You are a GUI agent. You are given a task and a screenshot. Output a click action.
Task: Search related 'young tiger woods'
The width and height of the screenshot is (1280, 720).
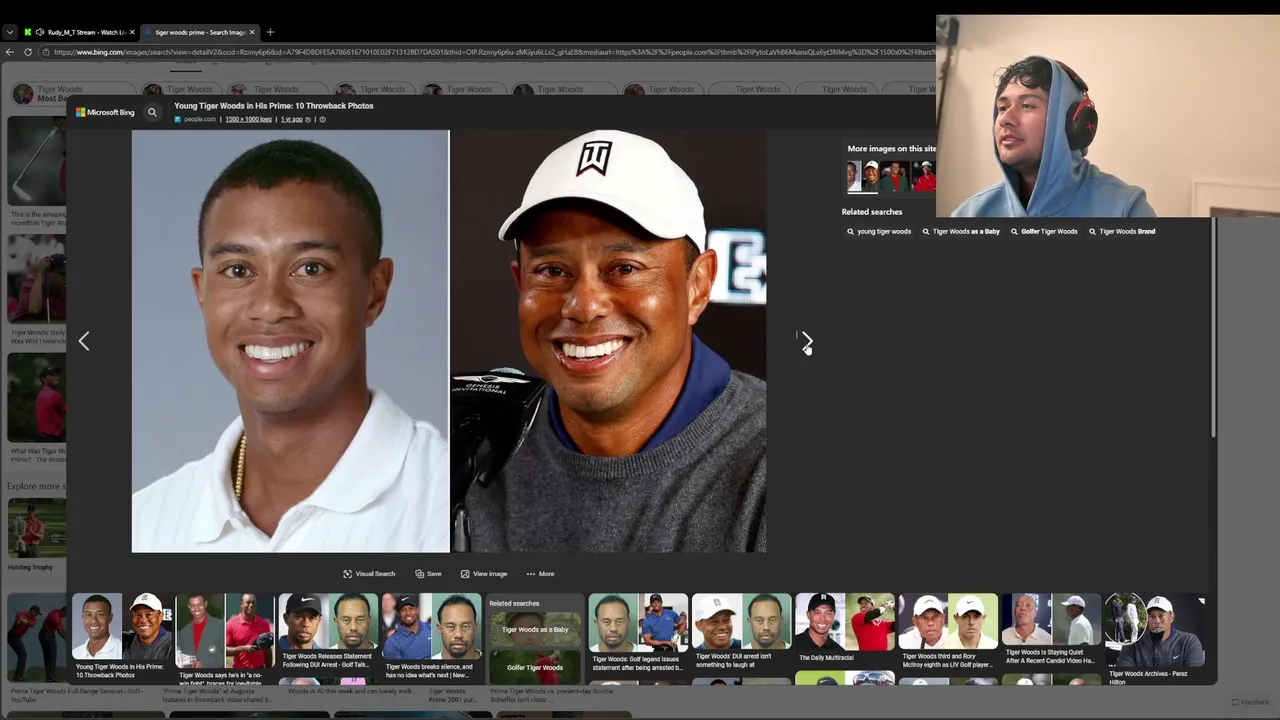(x=879, y=231)
